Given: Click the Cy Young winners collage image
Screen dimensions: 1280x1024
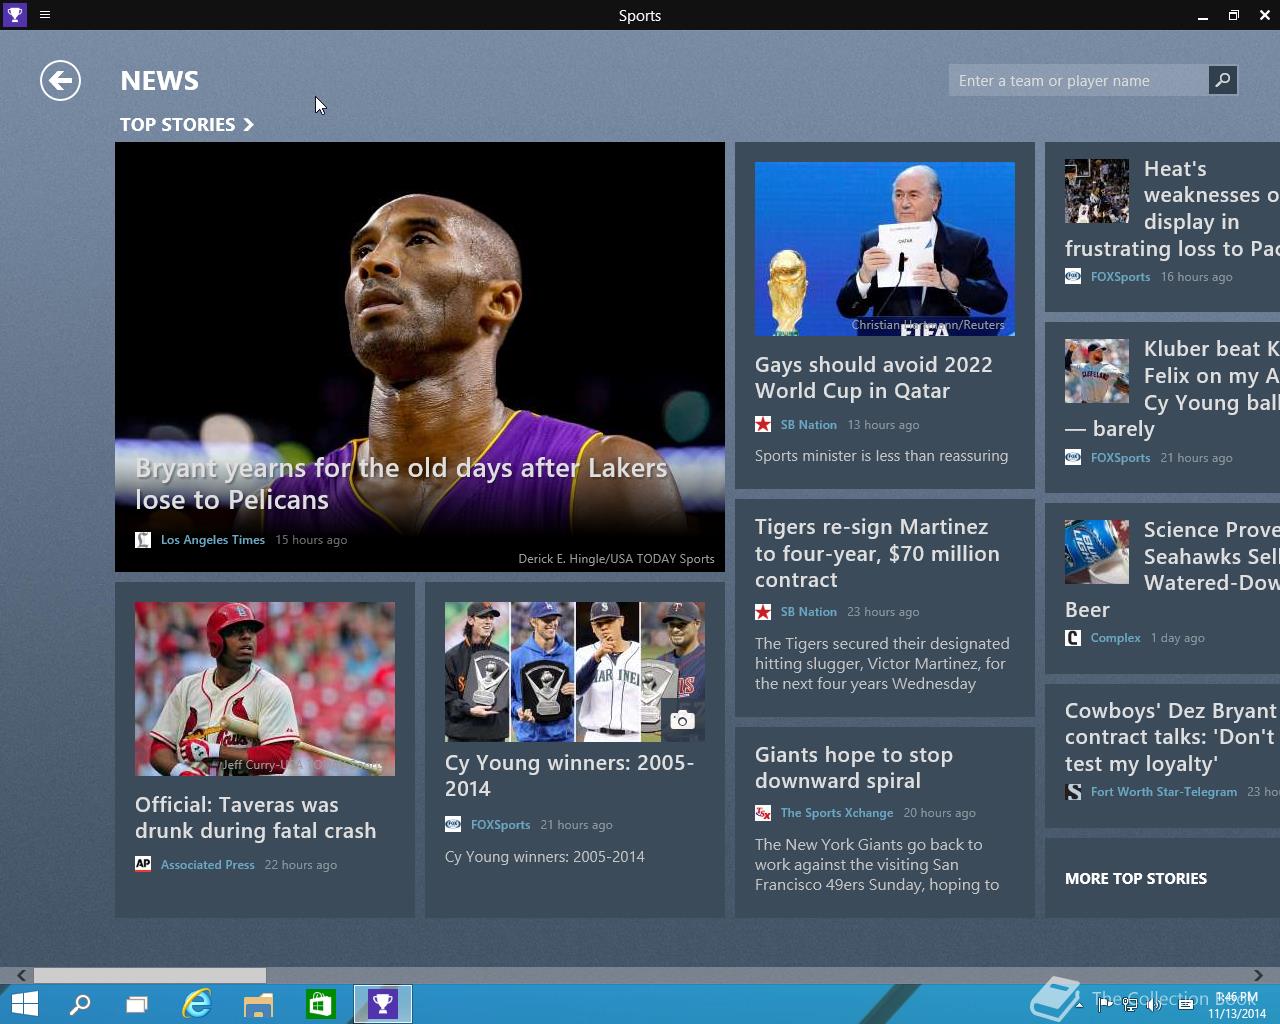Looking at the screenshot, I should point(575,672).
